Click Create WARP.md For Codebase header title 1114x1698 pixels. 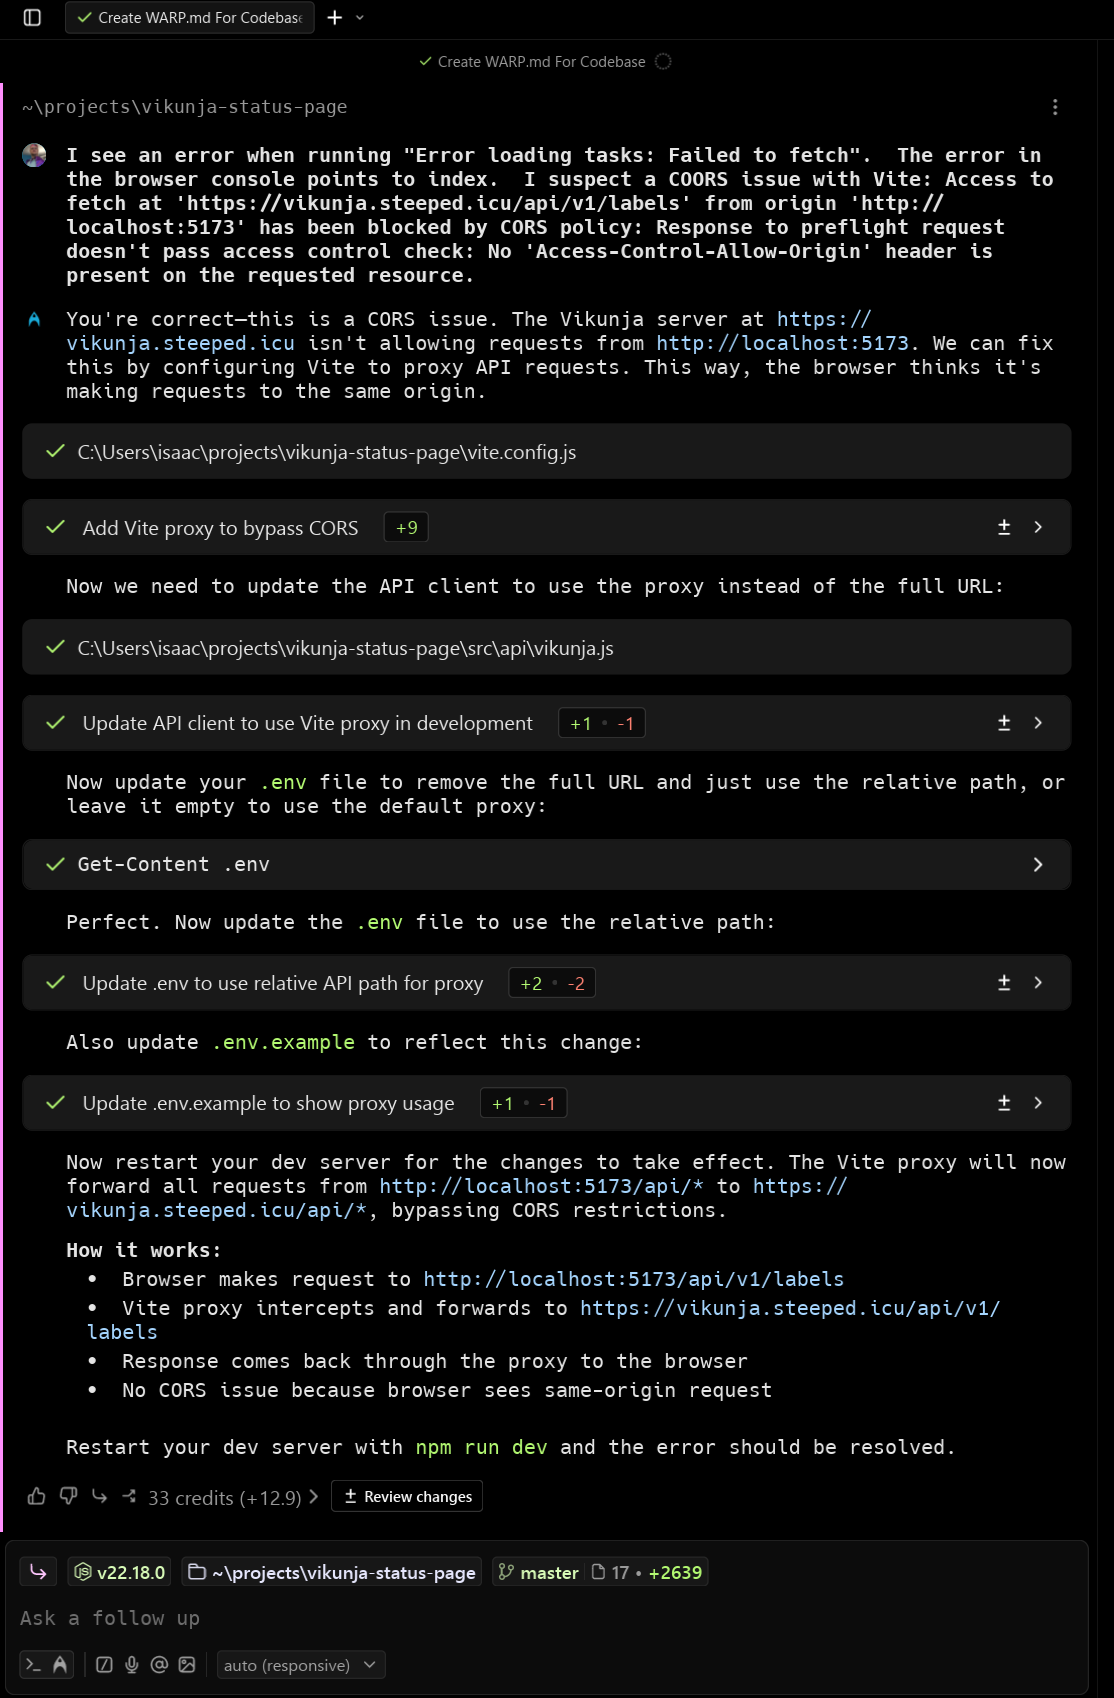tap(541, 62)
